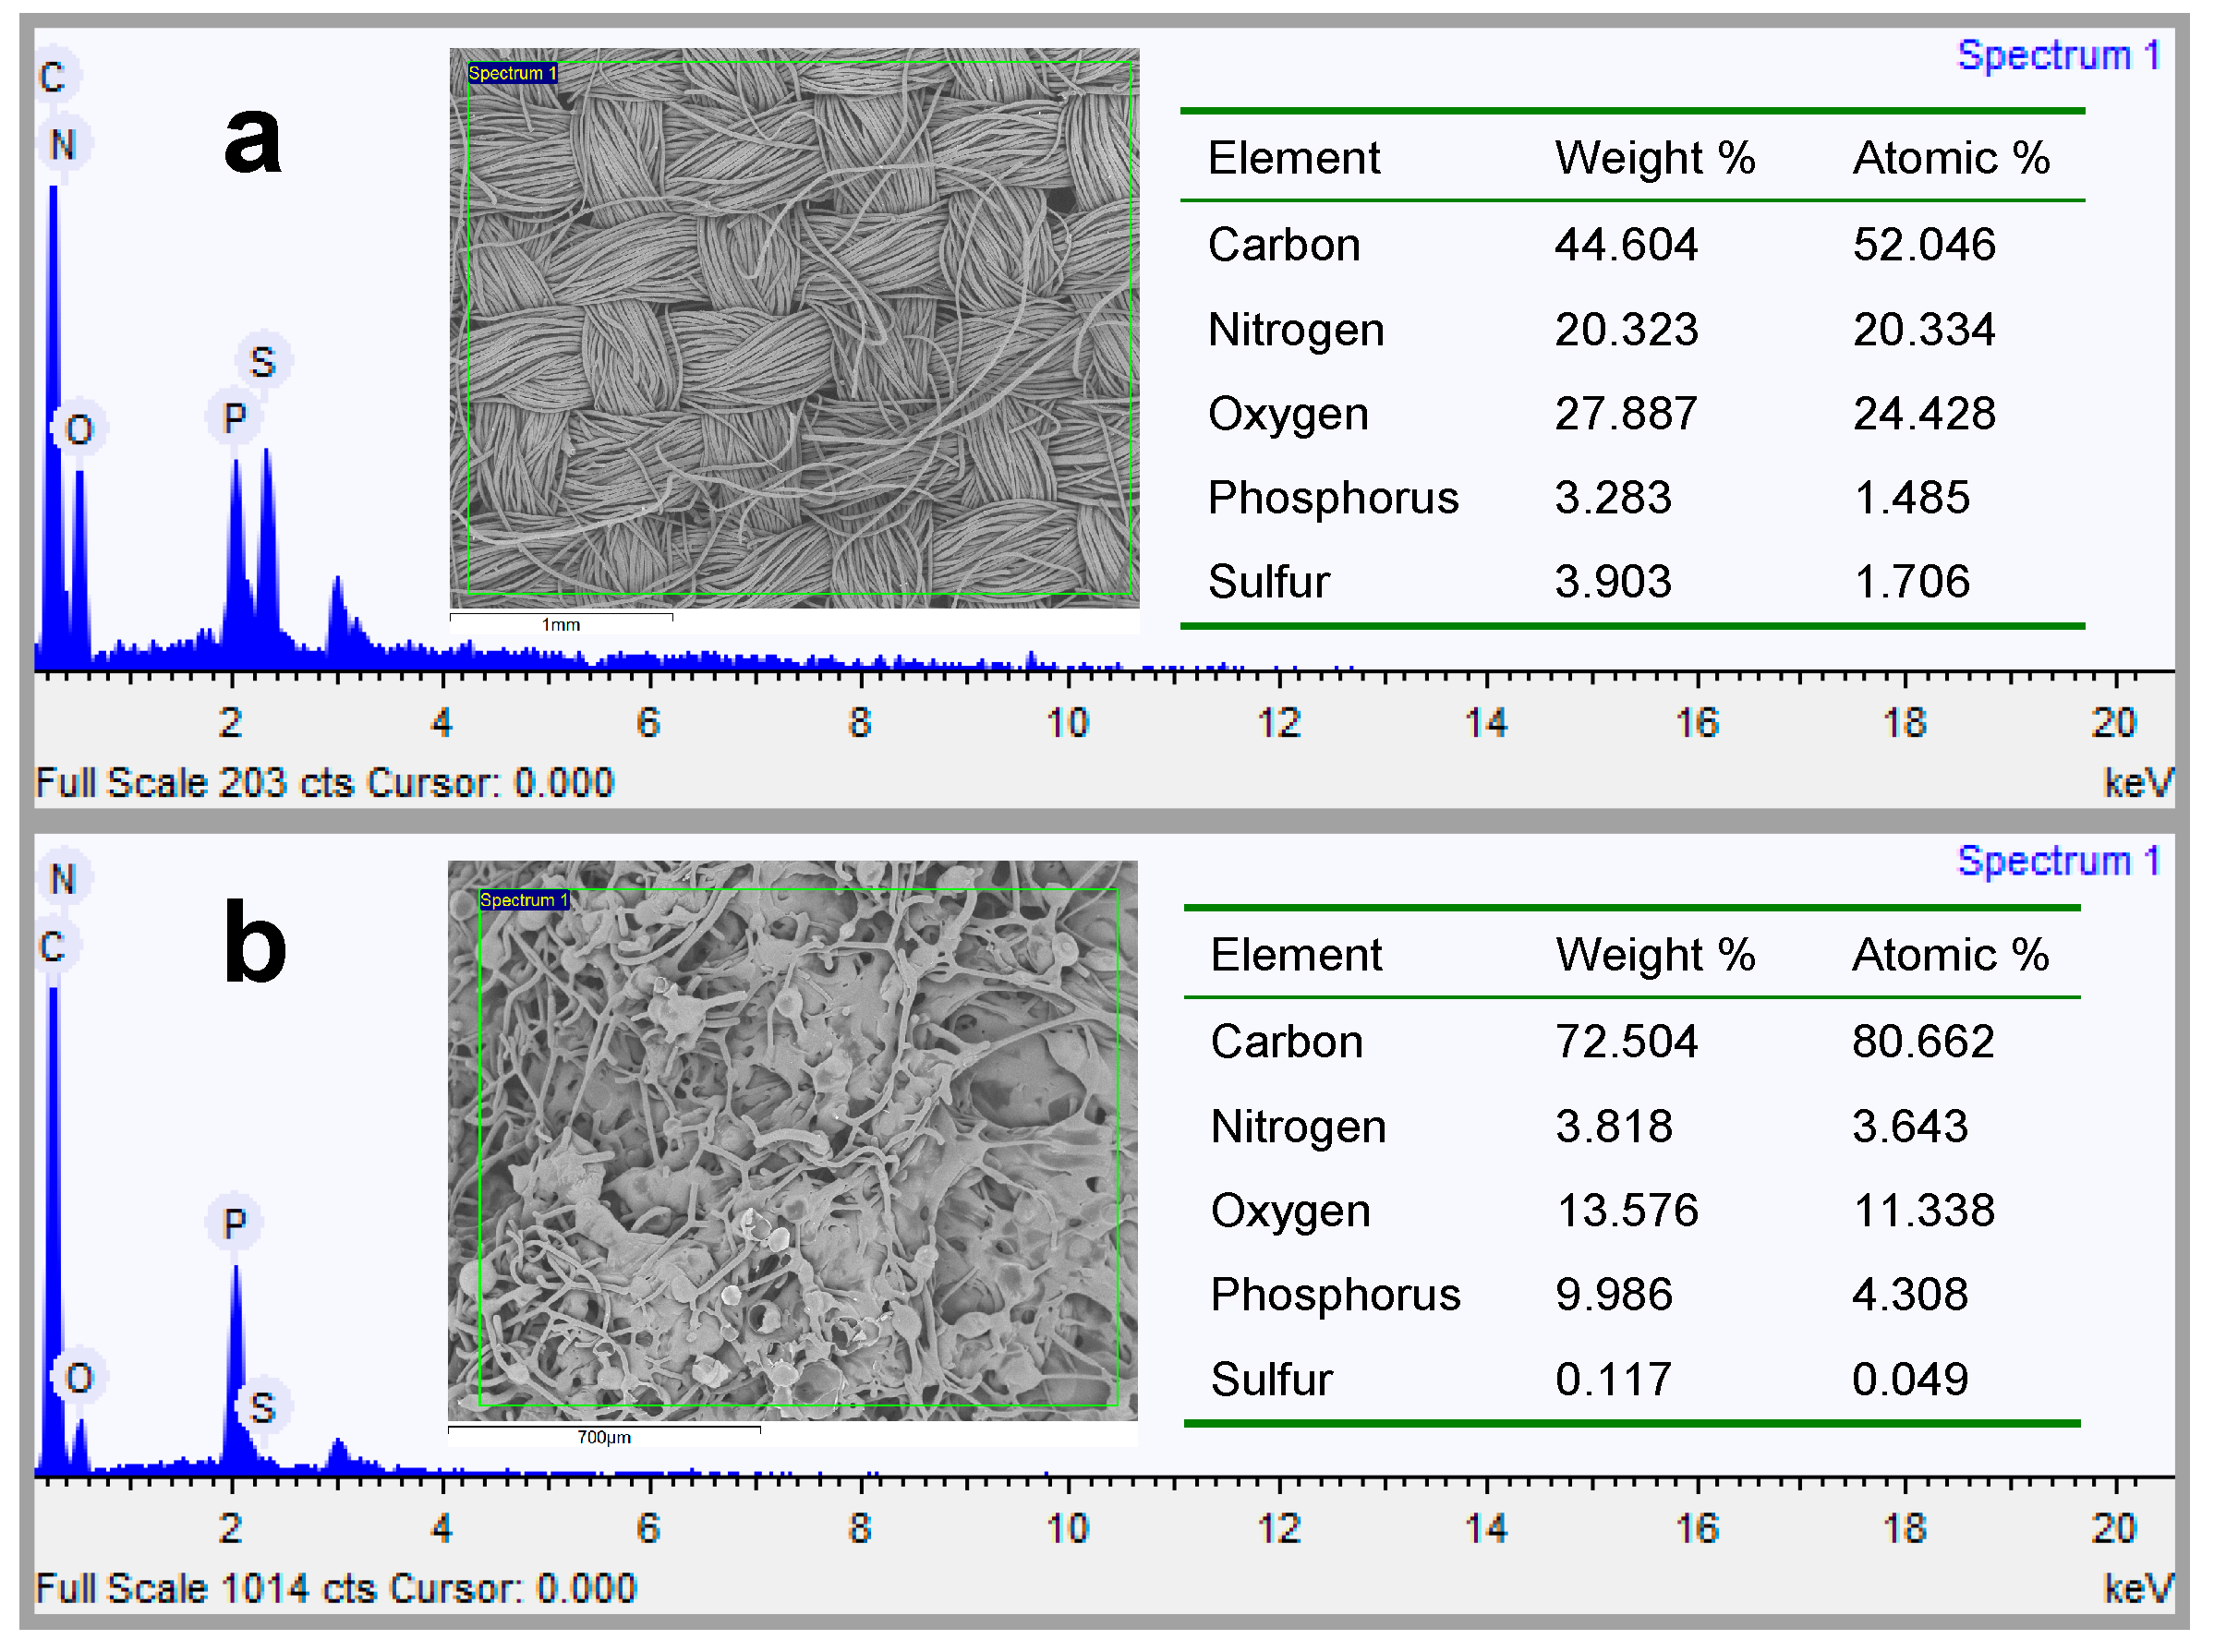The image size is (2214, 1652).
Task: Click the blue Spectrum 1 title in panel b
Action: point(2058,860)
